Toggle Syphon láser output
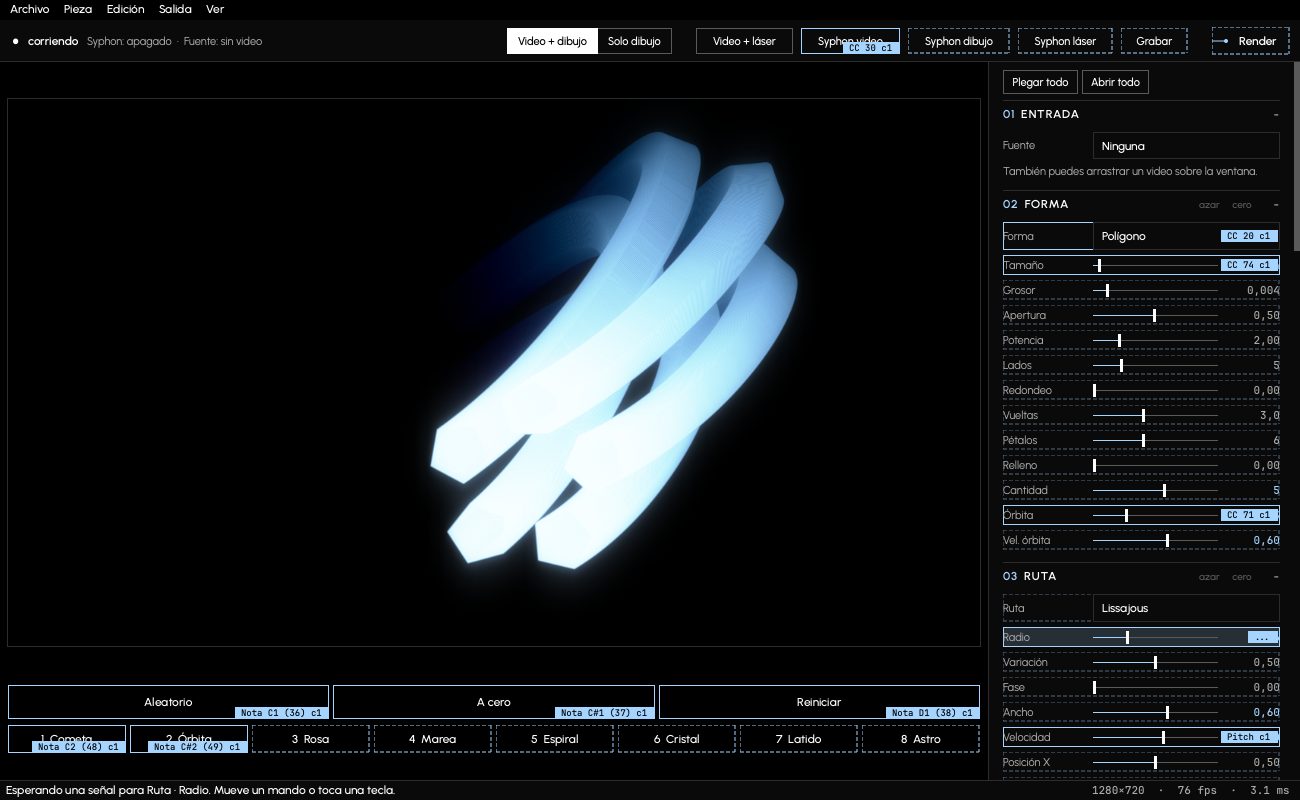This screenshot has width=1300, height=800. pos(1065,41)
